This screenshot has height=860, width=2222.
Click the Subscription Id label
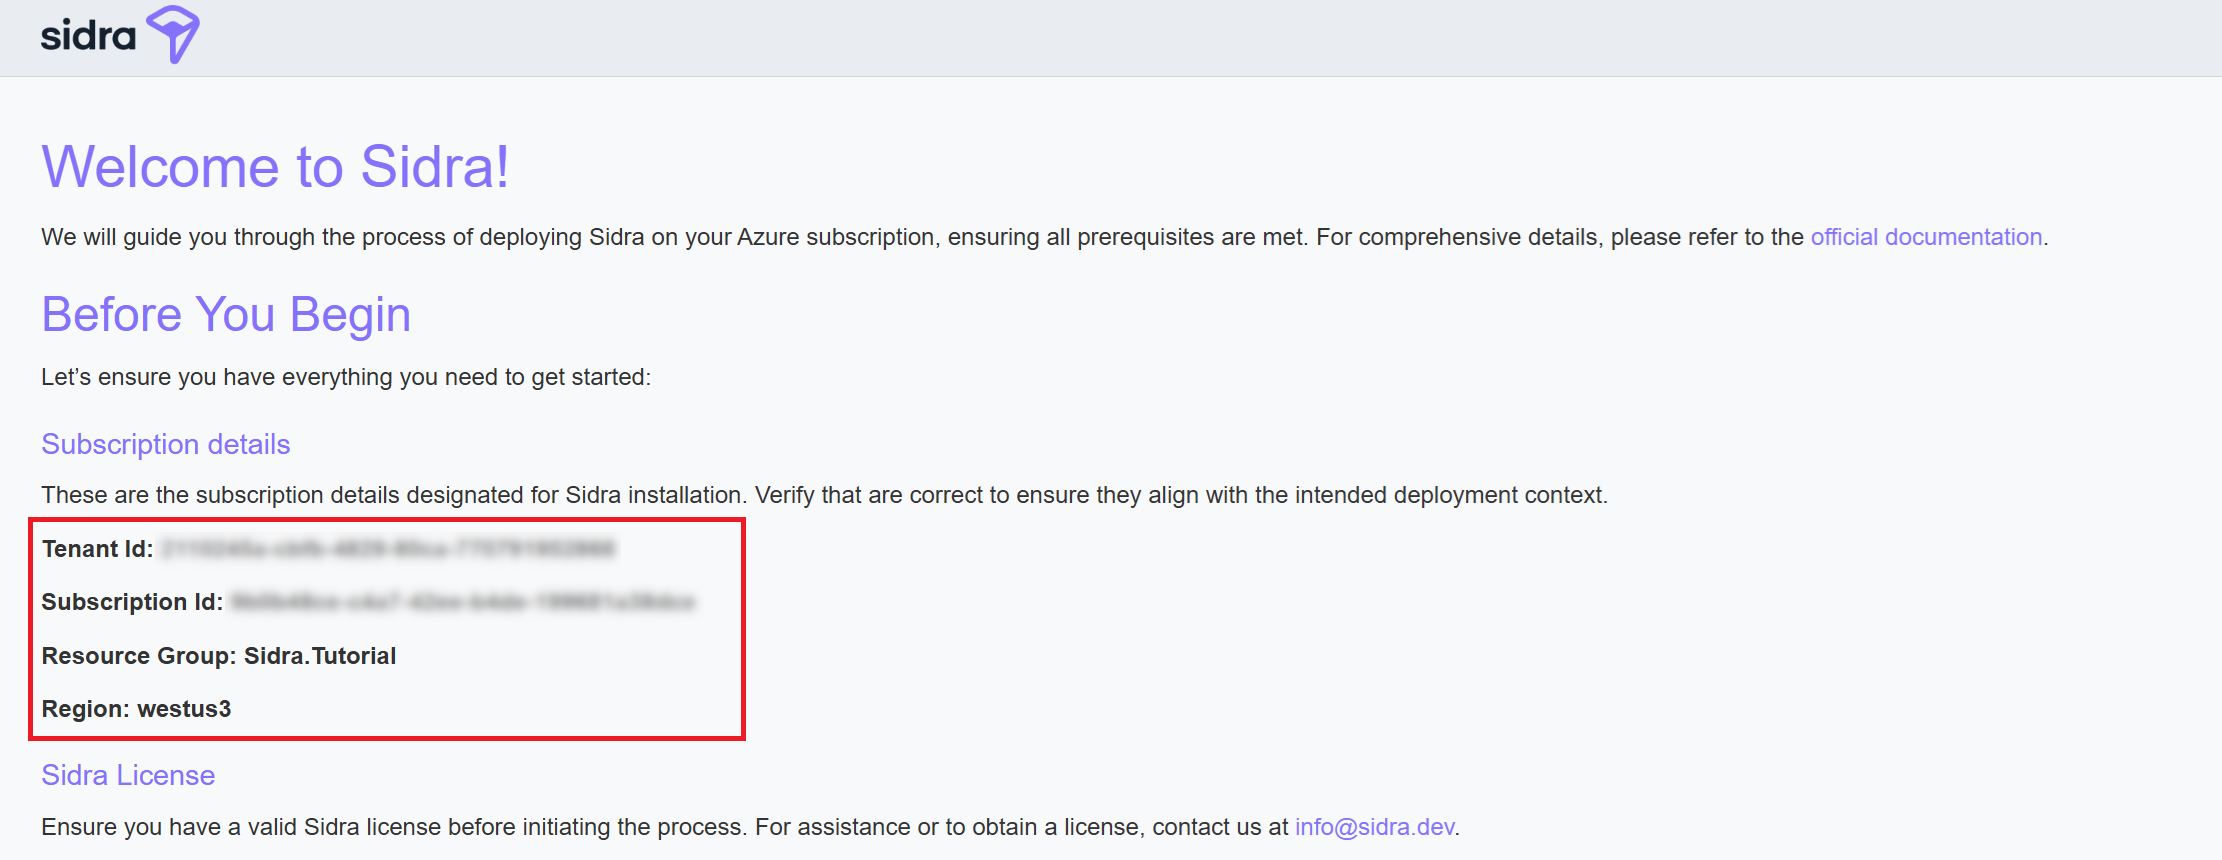132,602
